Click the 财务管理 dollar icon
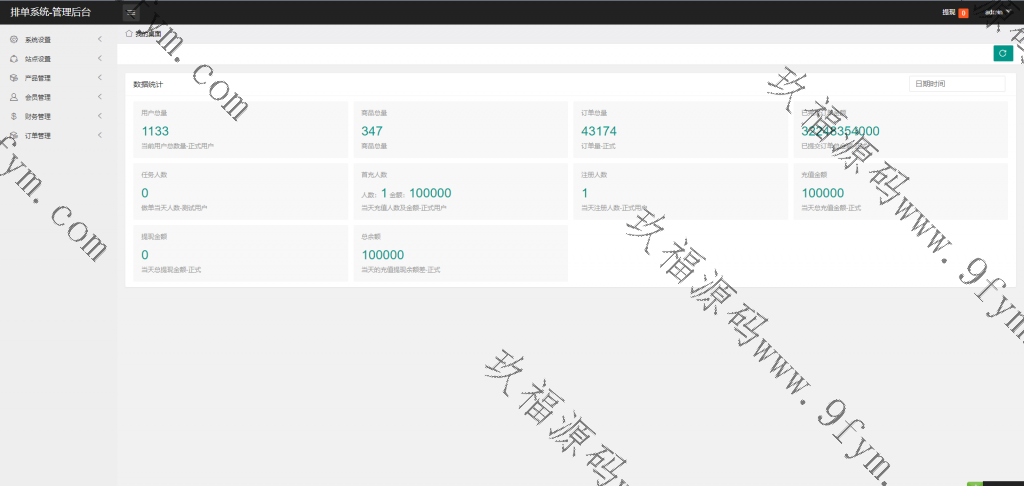1024x486 pixels. coord(13,116)
